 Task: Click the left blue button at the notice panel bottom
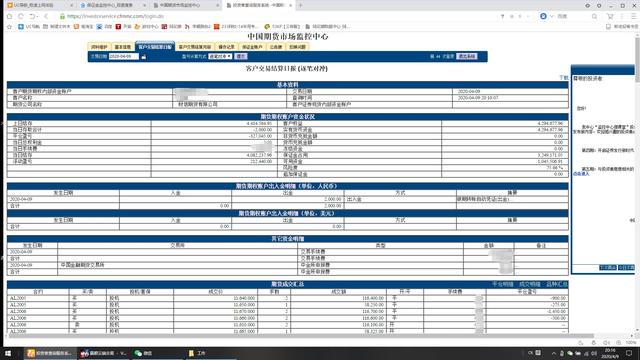point(608,267)
